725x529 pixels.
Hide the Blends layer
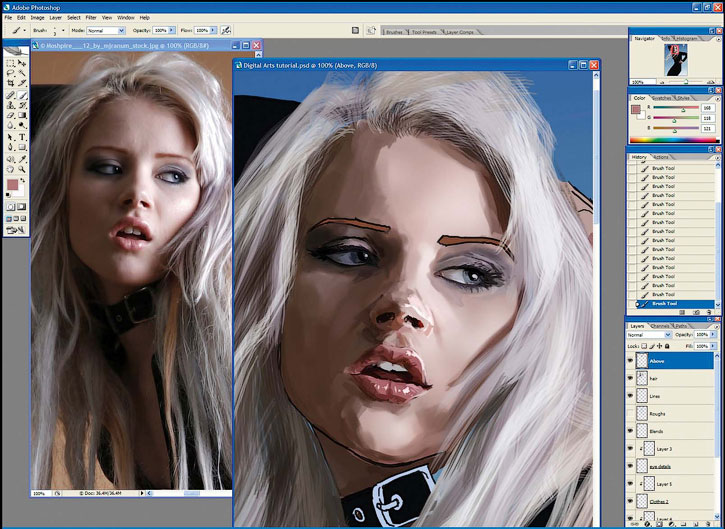click(631, 431)
